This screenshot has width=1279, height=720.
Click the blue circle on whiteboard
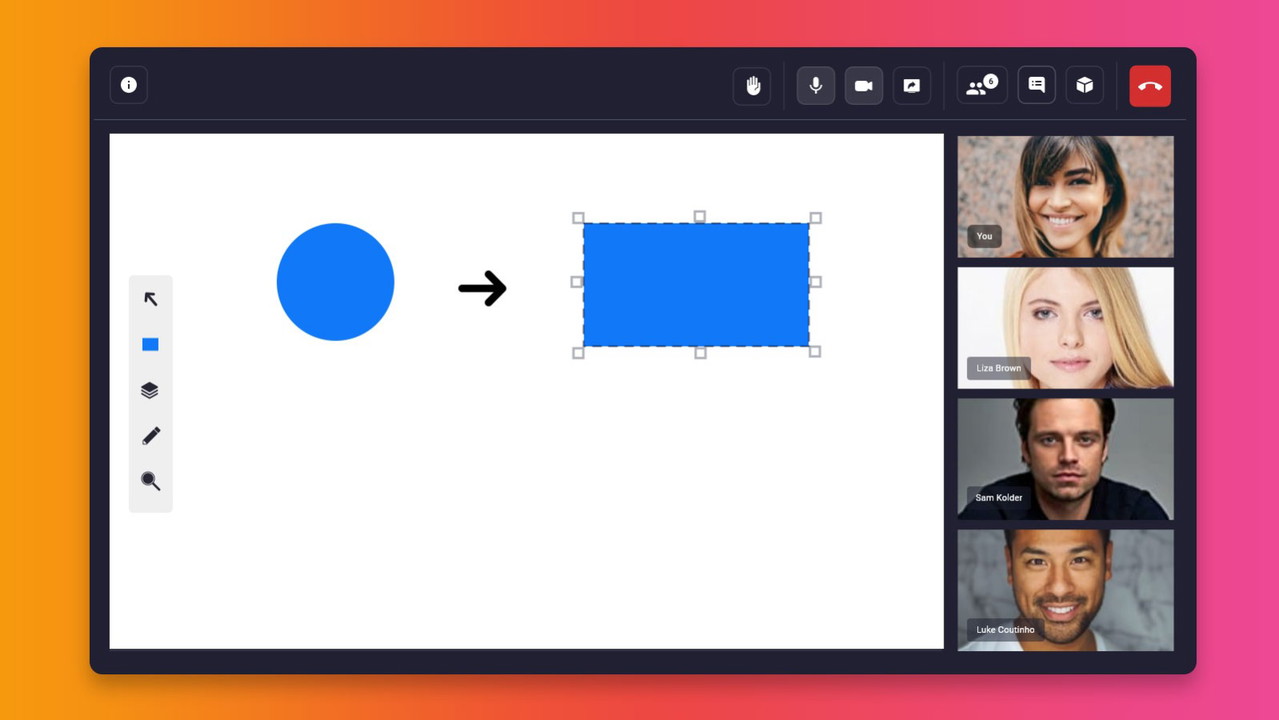(335, 282)
